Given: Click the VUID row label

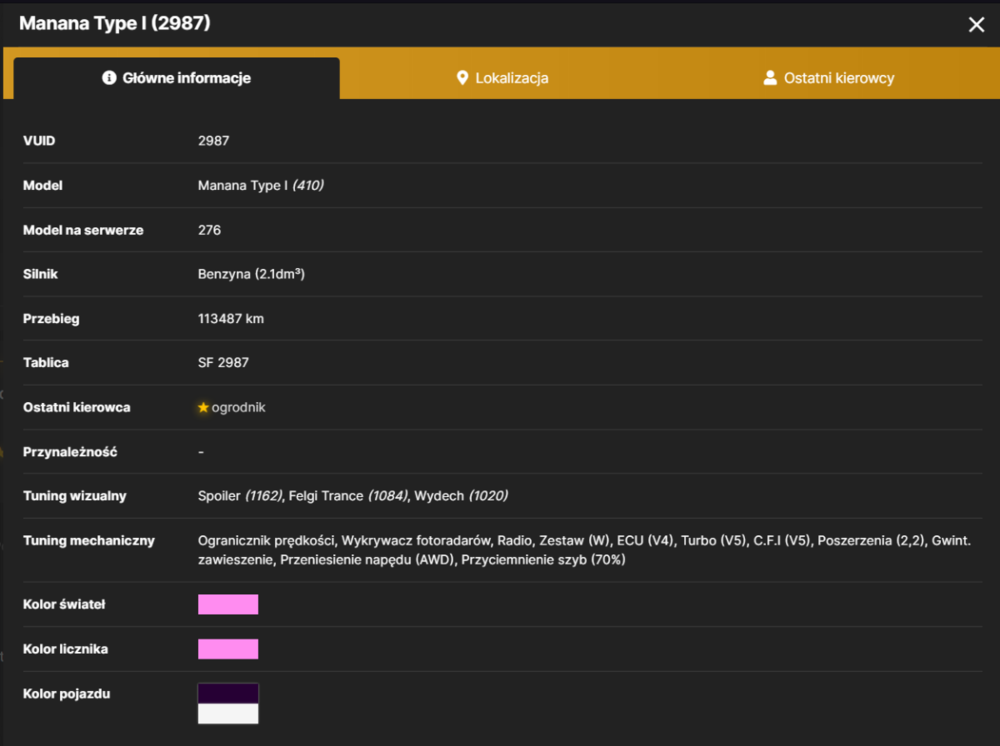Looking at the screenshot, I should tap(39, 141).
